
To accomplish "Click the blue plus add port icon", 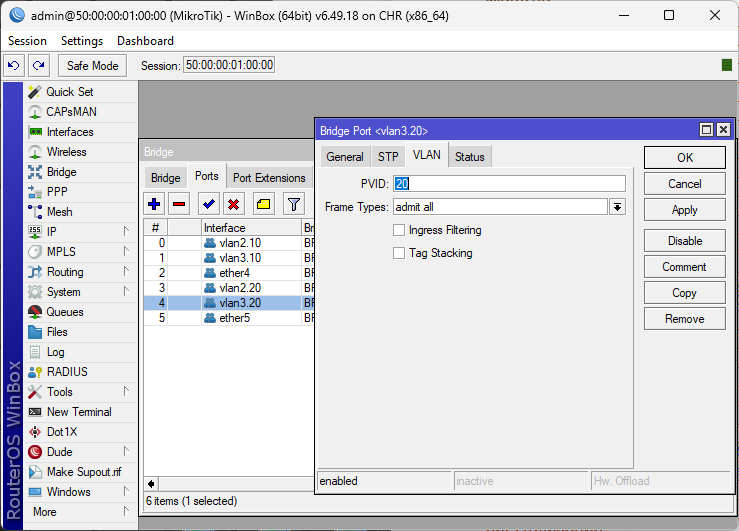I will click(x=154, y=204).
